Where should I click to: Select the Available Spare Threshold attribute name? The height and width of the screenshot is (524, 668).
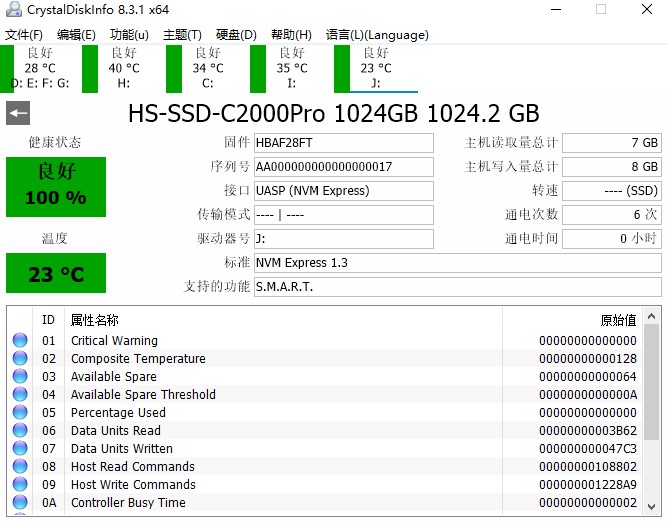tap(143, 394)
